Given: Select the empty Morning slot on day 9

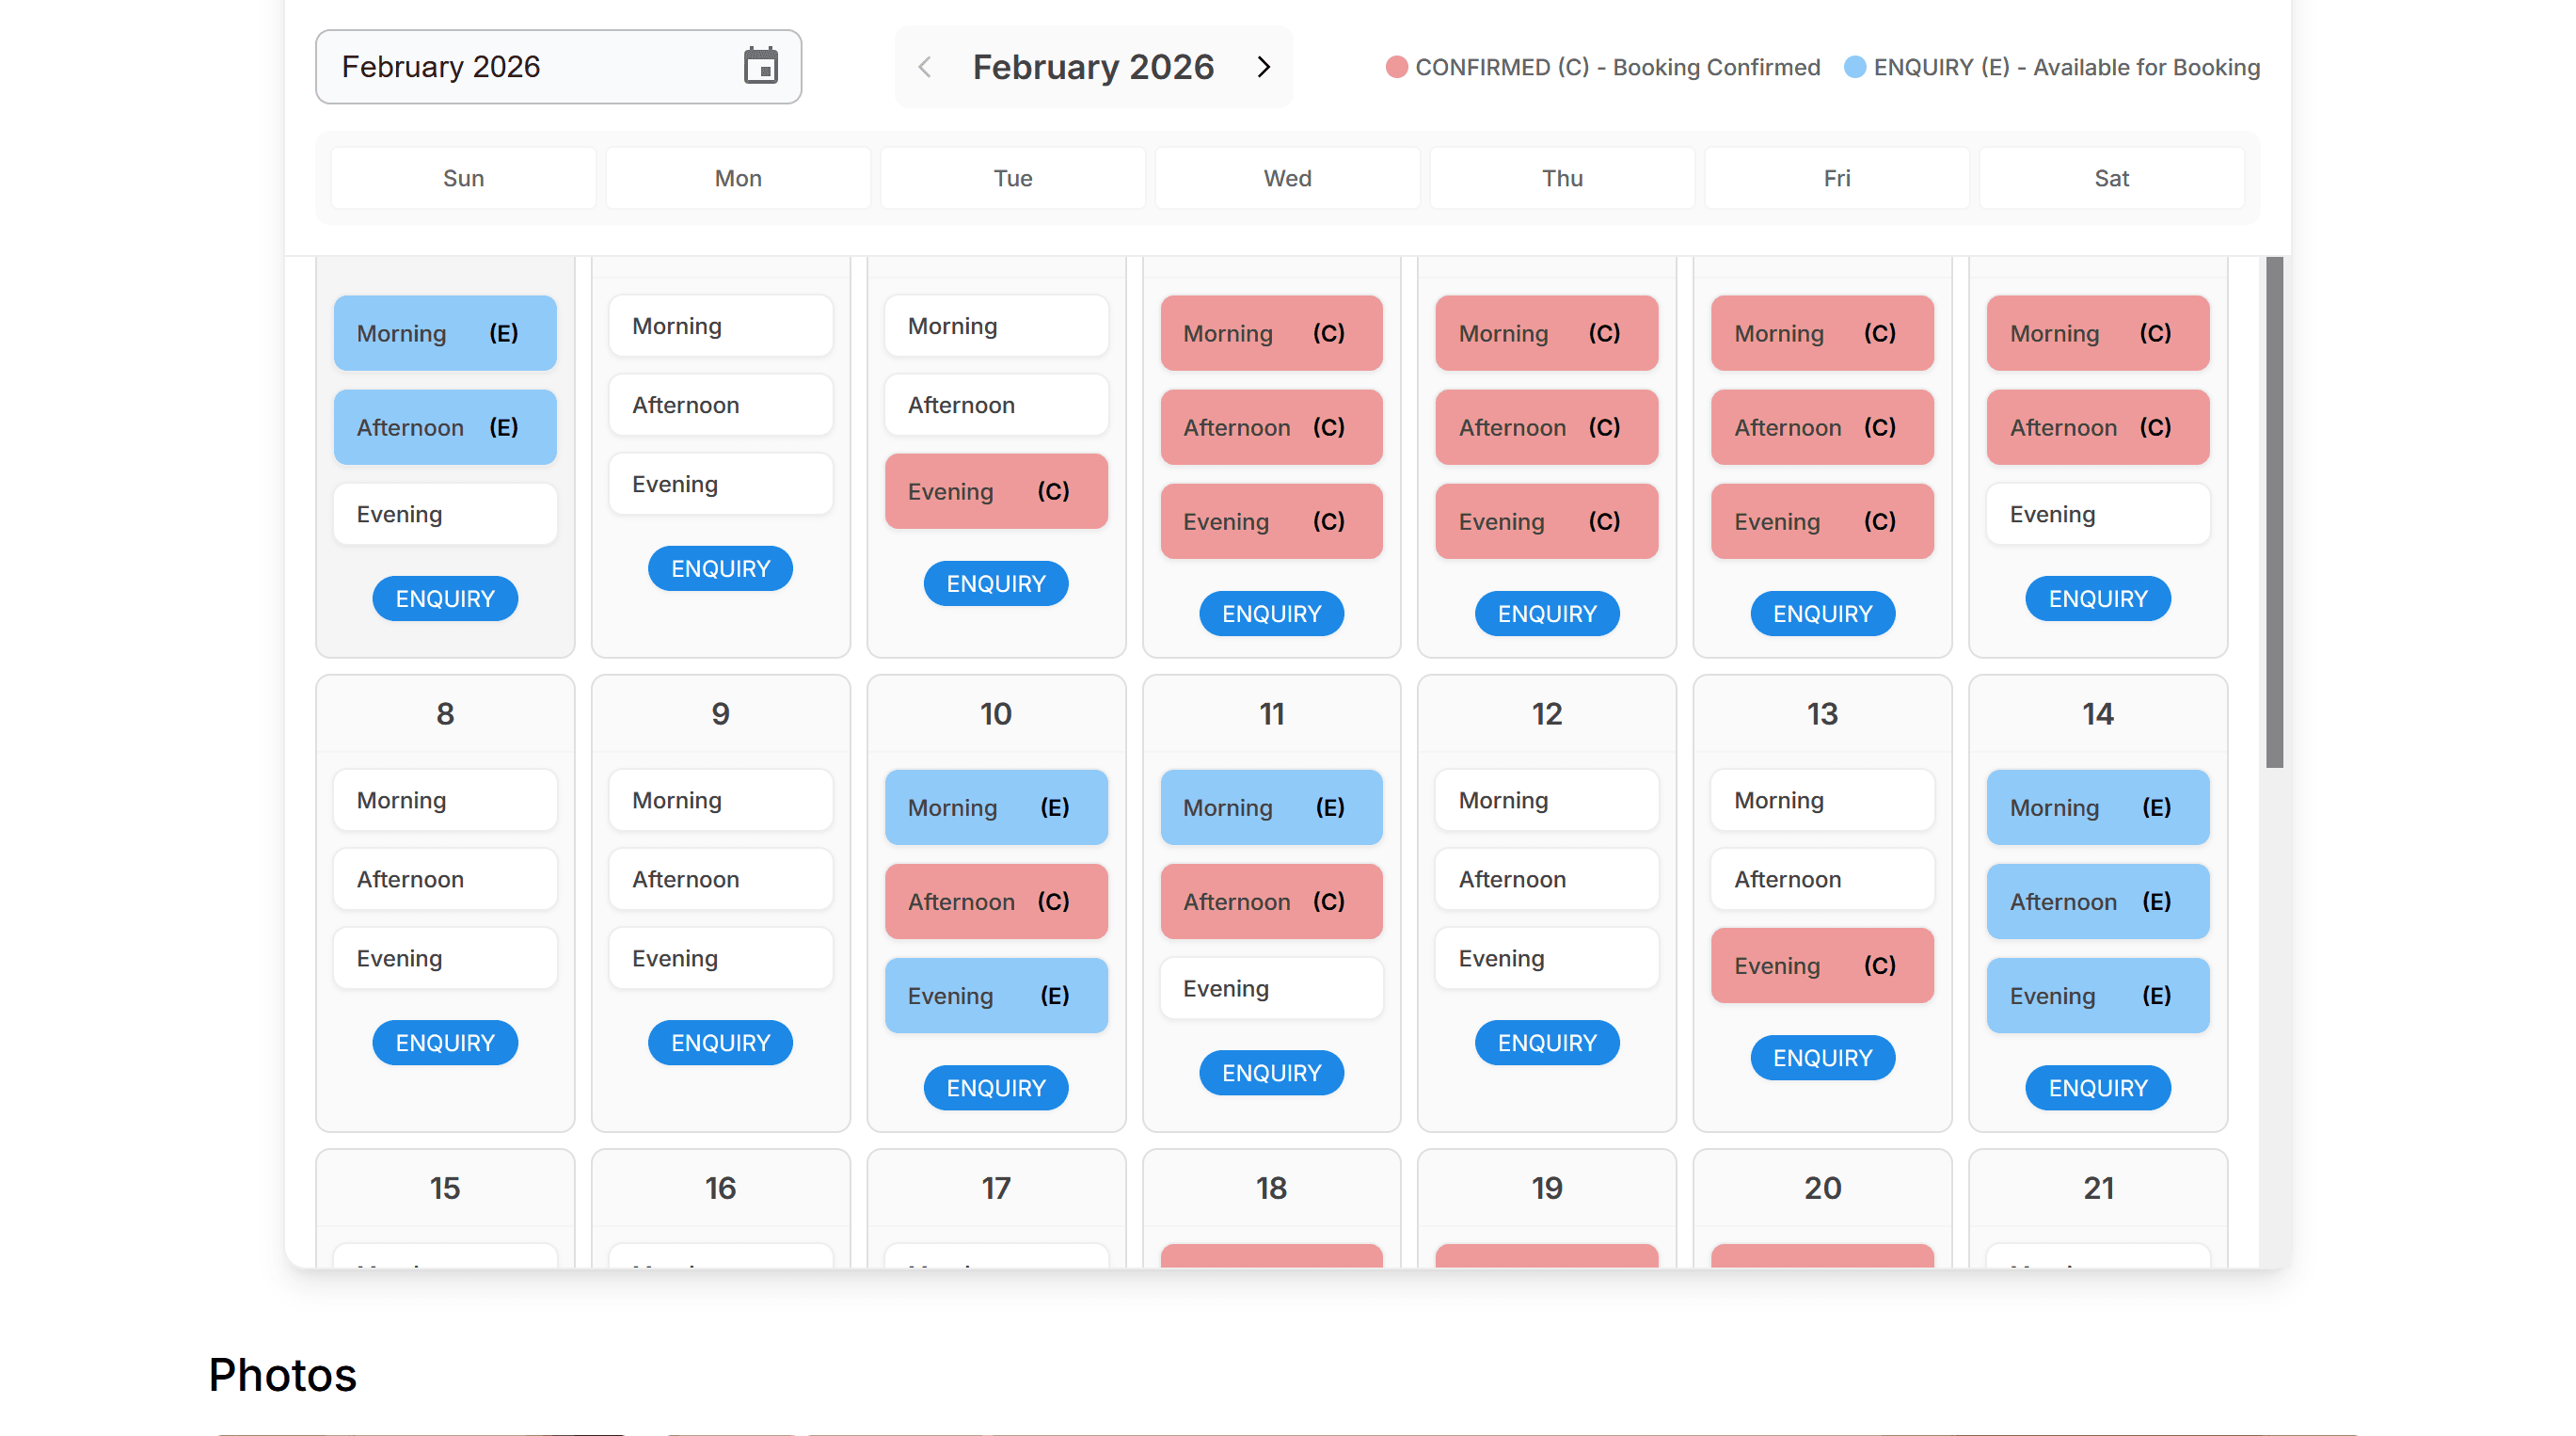Looking at the screenshot, I should point(720,800).
